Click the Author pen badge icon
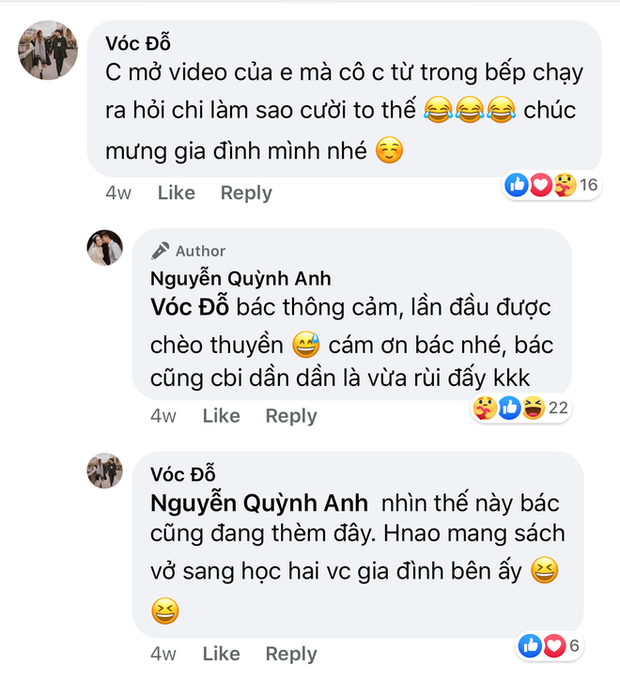This screenshot has height=679, width=620. pyautogui.click(x=160, y=251)
